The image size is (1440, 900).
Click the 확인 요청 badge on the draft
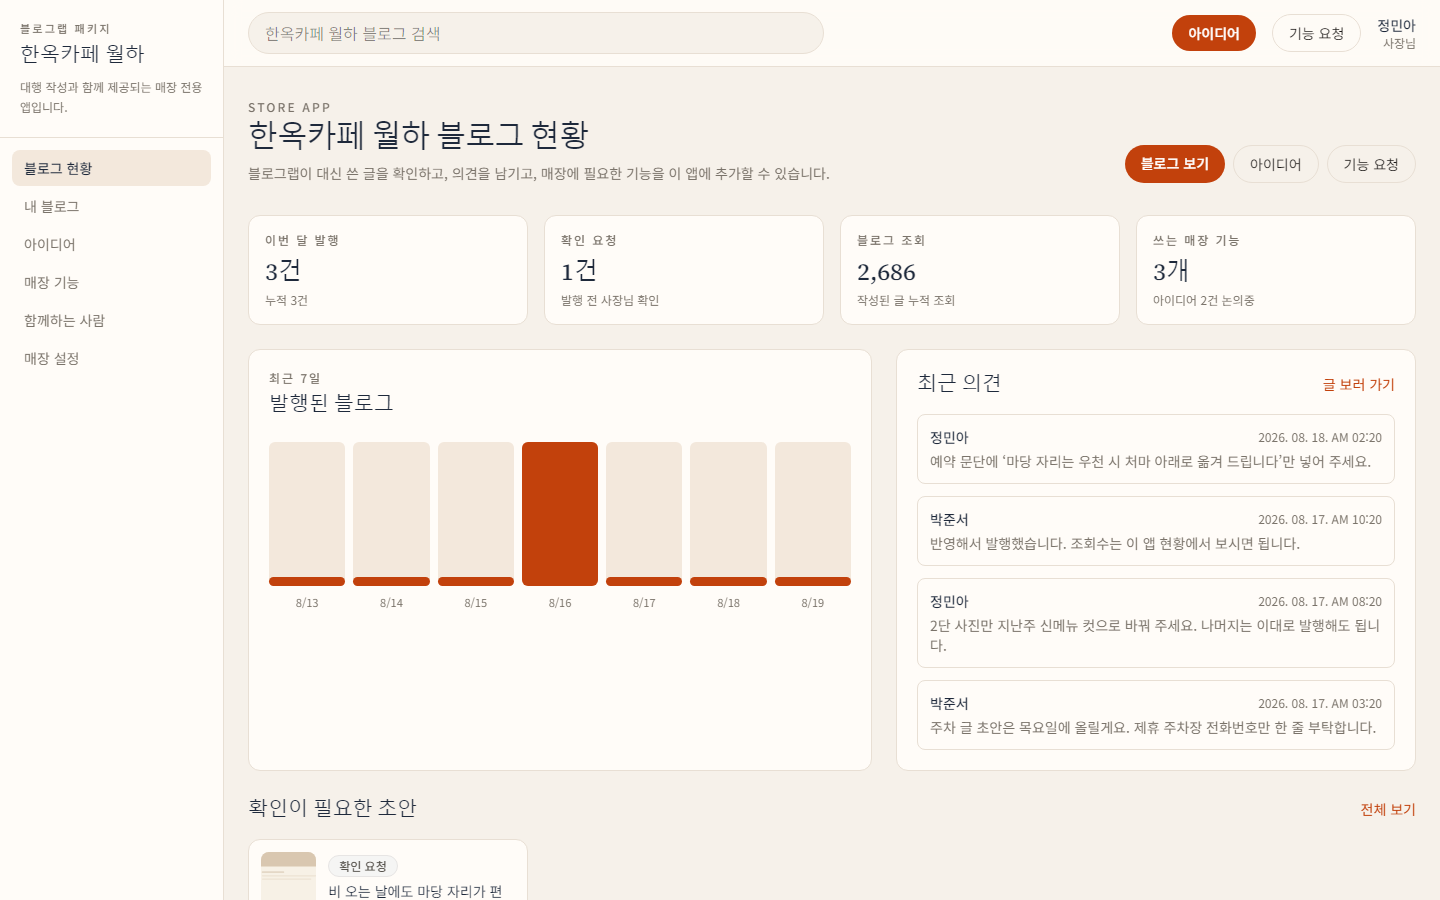coord(363,866)
